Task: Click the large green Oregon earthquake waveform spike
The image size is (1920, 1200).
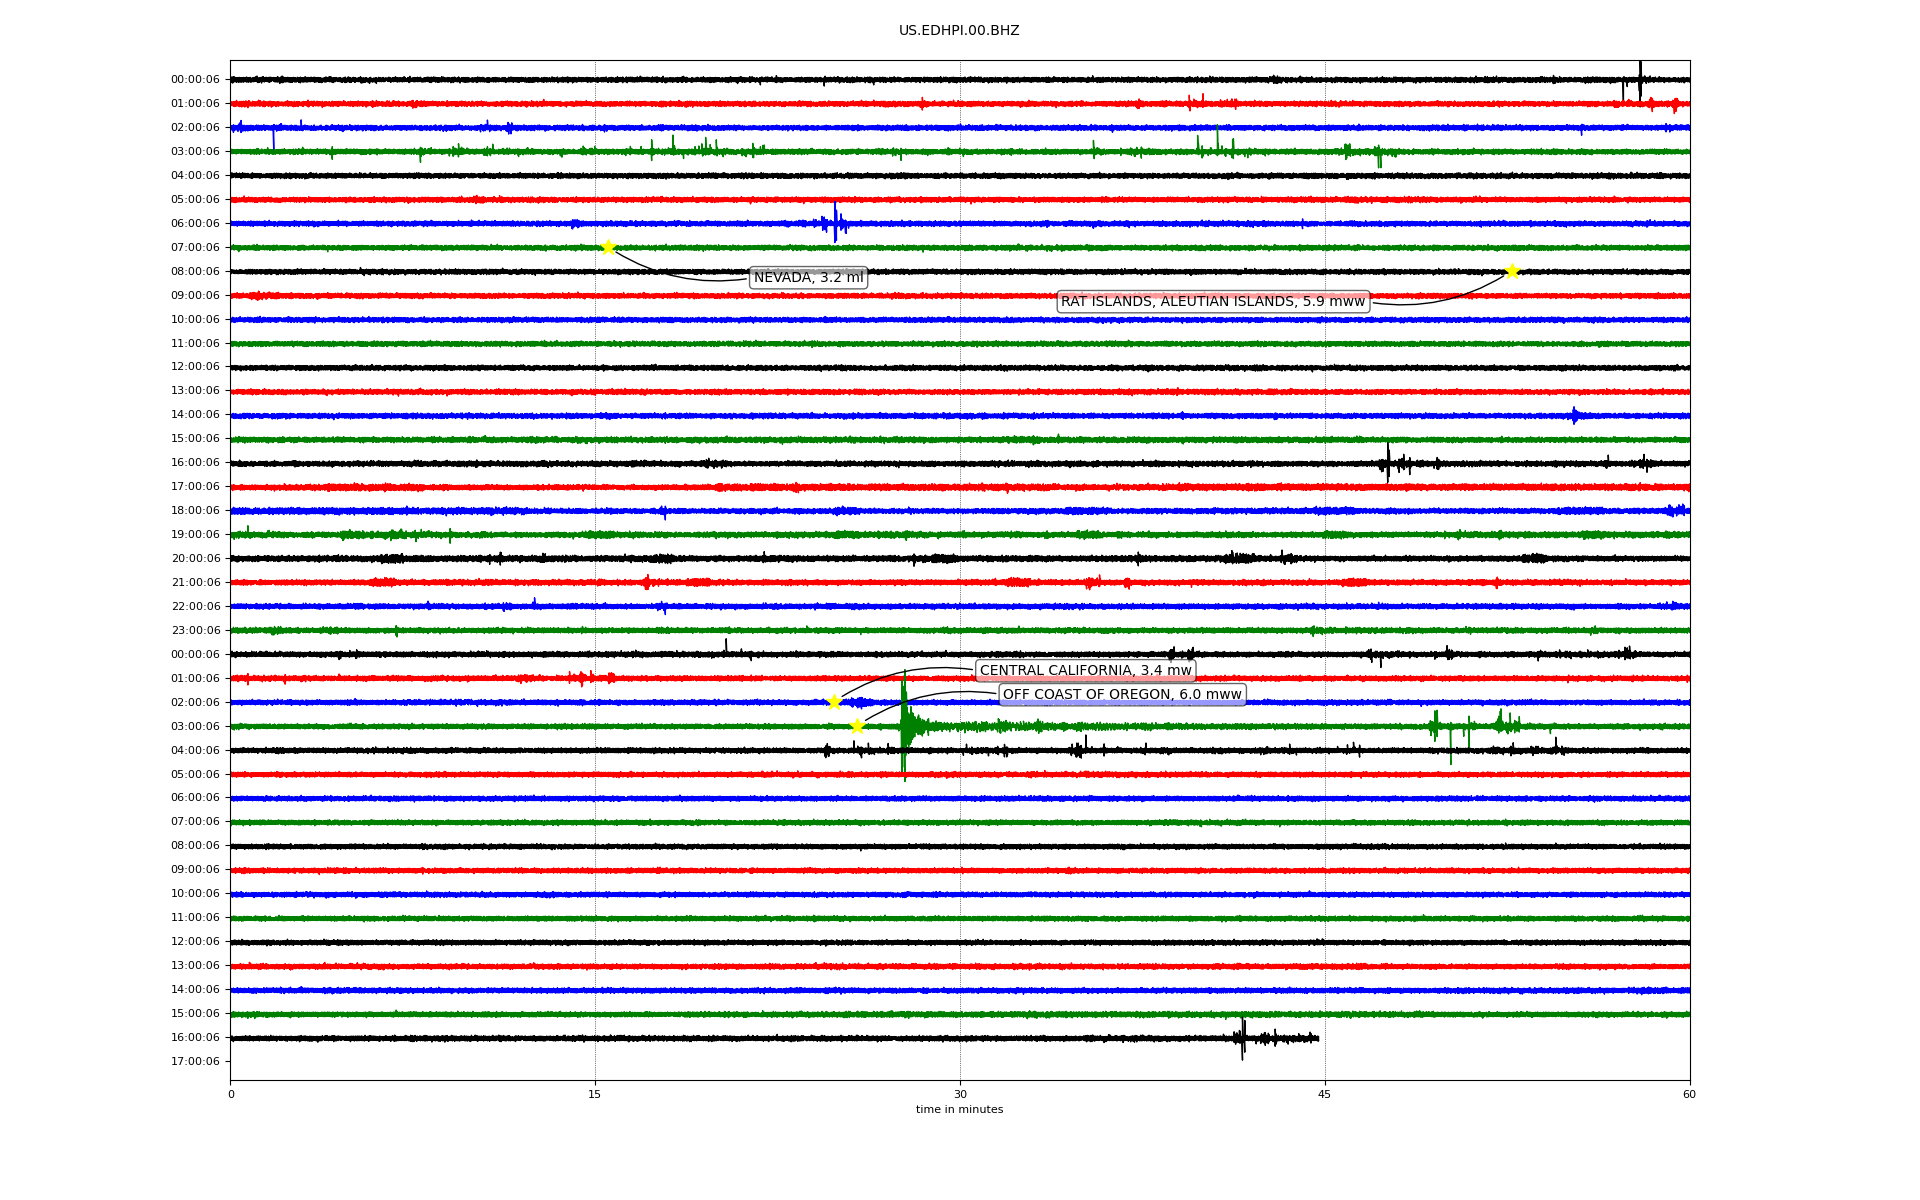Action: point(904,727)
